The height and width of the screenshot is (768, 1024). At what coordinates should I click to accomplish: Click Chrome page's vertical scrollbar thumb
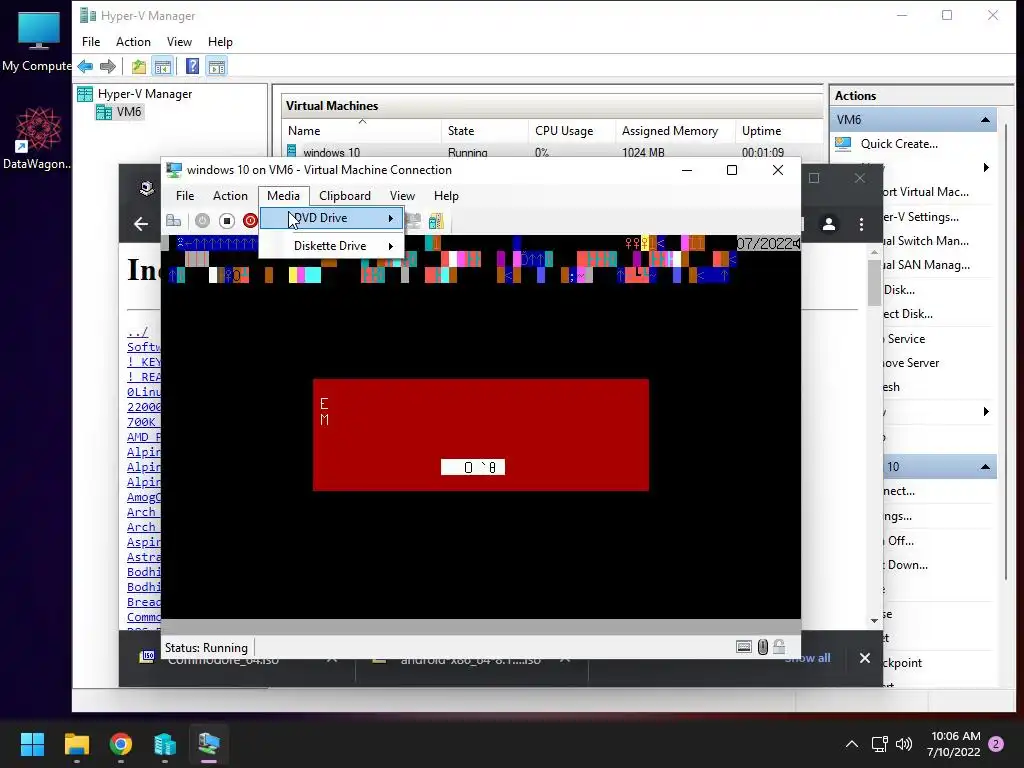point(874,281)
